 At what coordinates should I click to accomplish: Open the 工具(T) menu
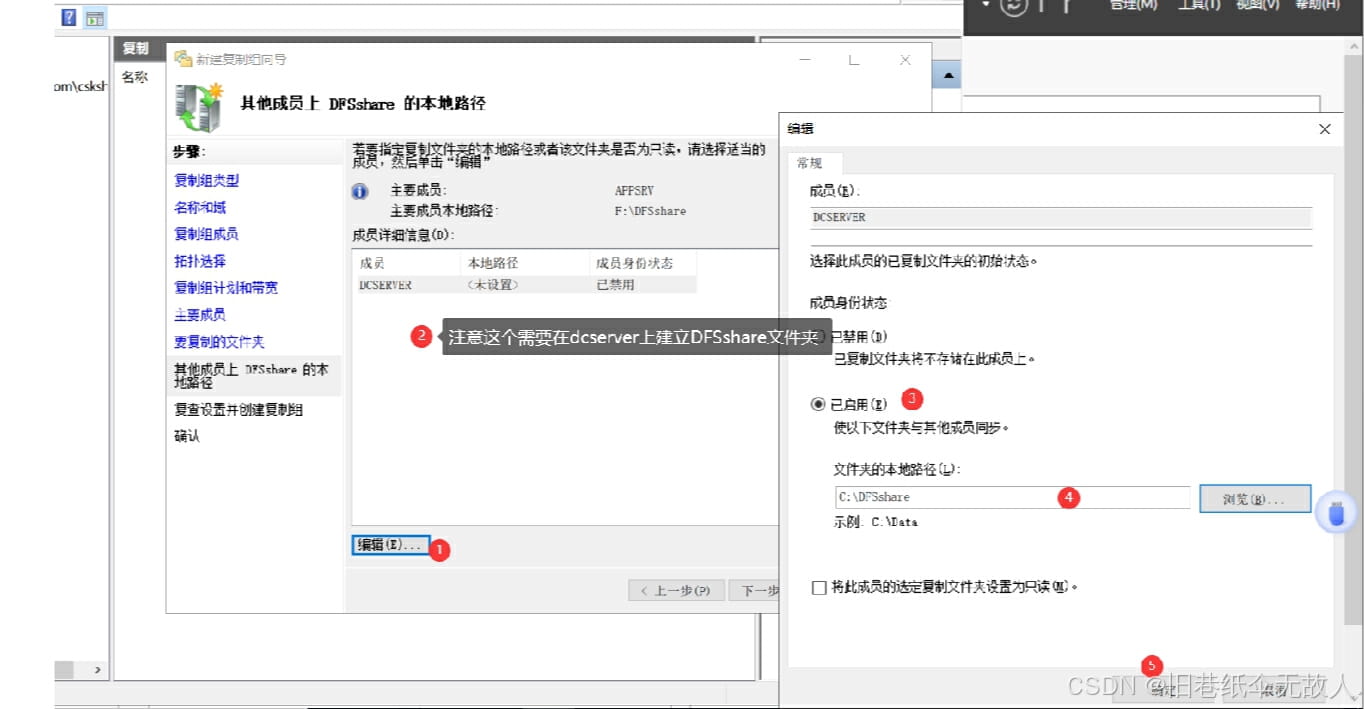[1198, 5]
